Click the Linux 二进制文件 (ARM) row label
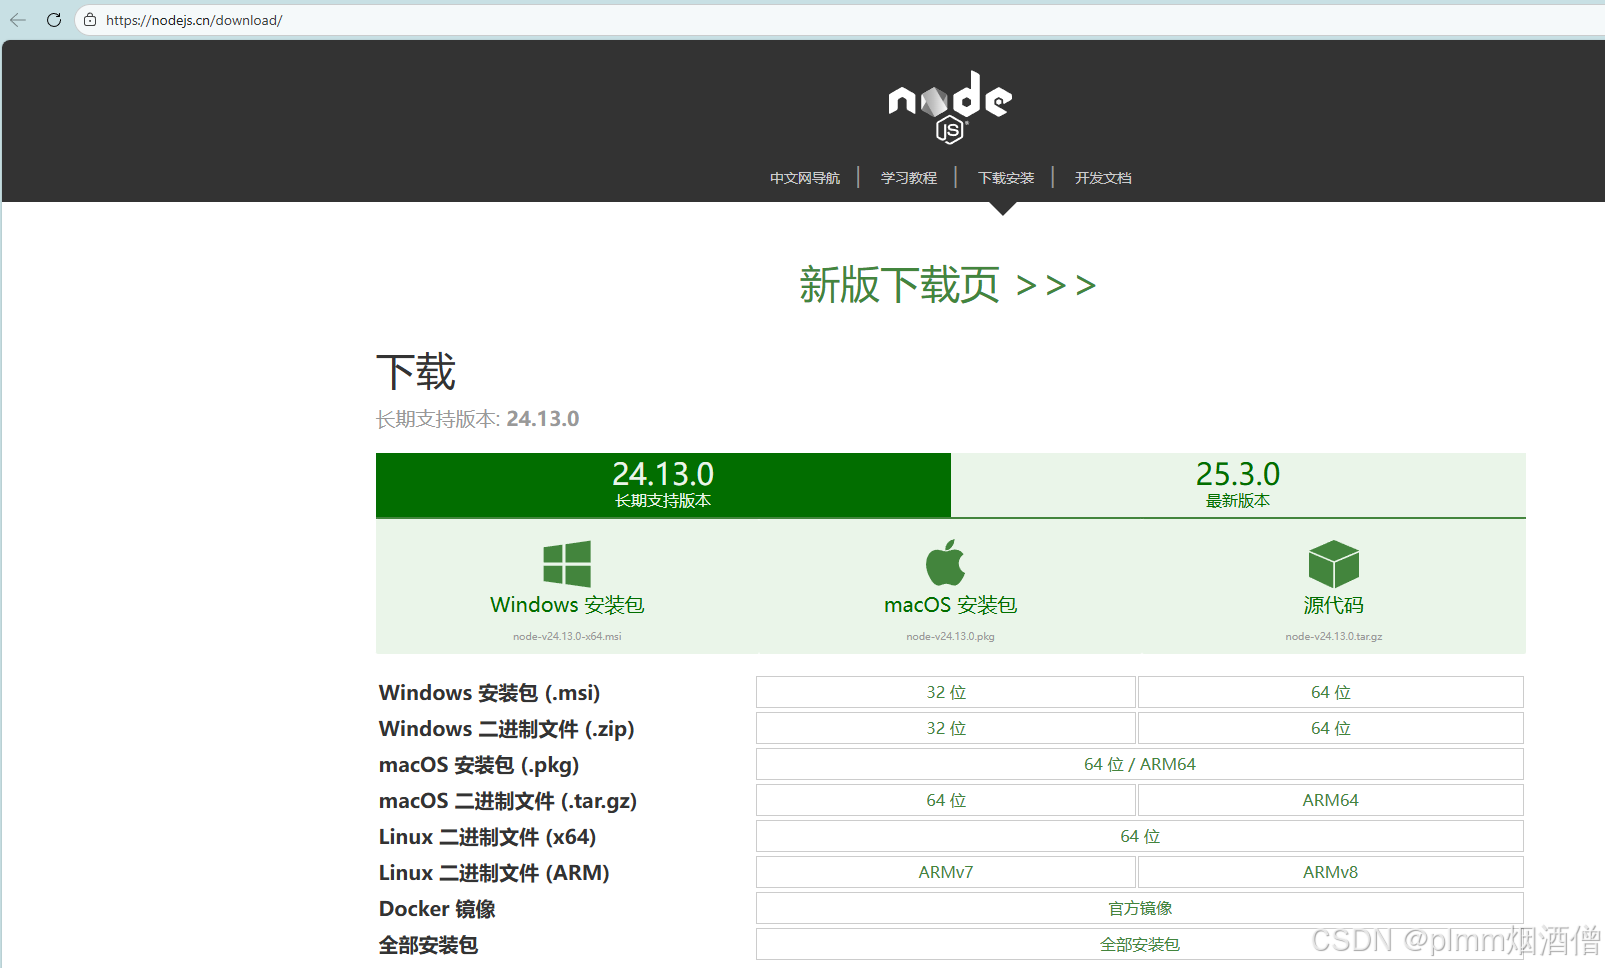The width and height of the screenshot is (1605, 968). coord(494,873)
